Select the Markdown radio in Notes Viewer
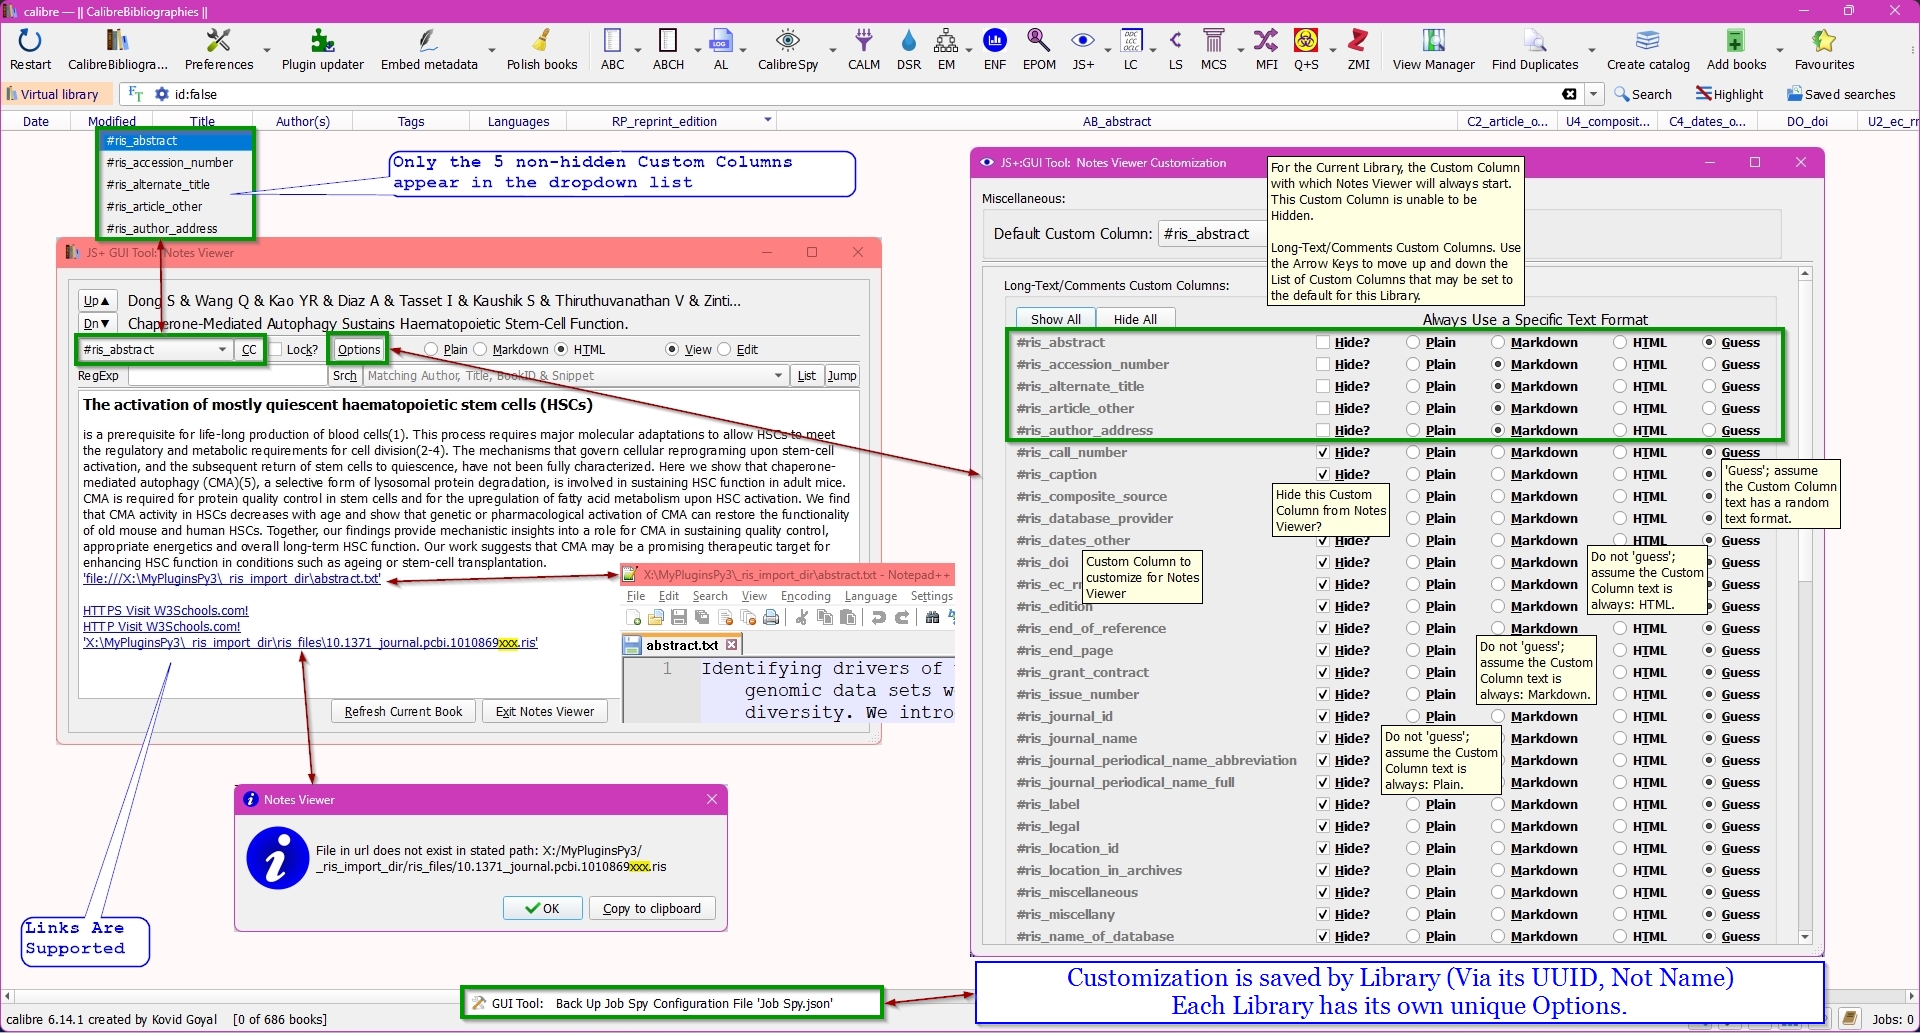1920x1033 pixels. click(x=481, y=350)
